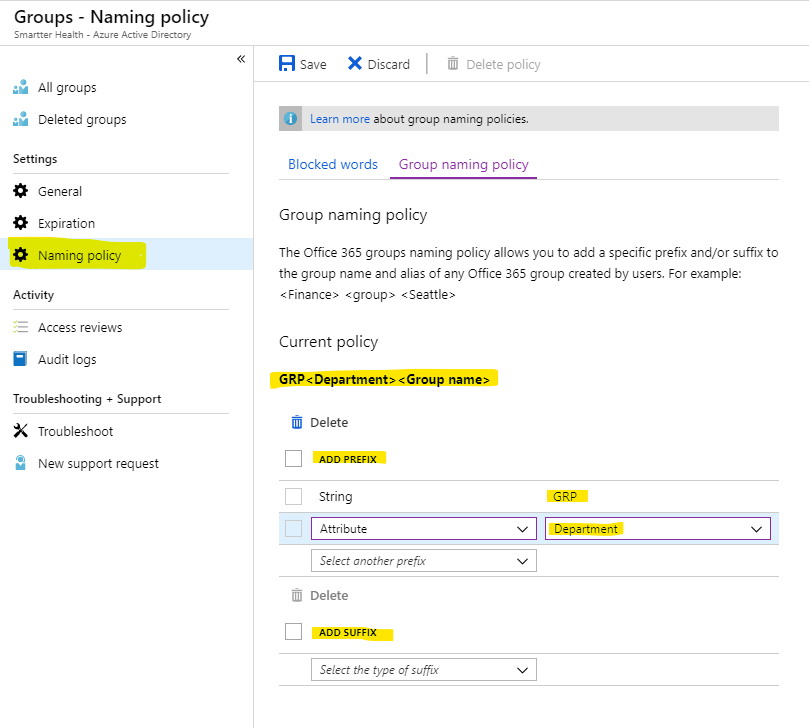This screenshot has width=809, height=728.
Task: Expand the suffix type dropdown
Action: (424, 670)
